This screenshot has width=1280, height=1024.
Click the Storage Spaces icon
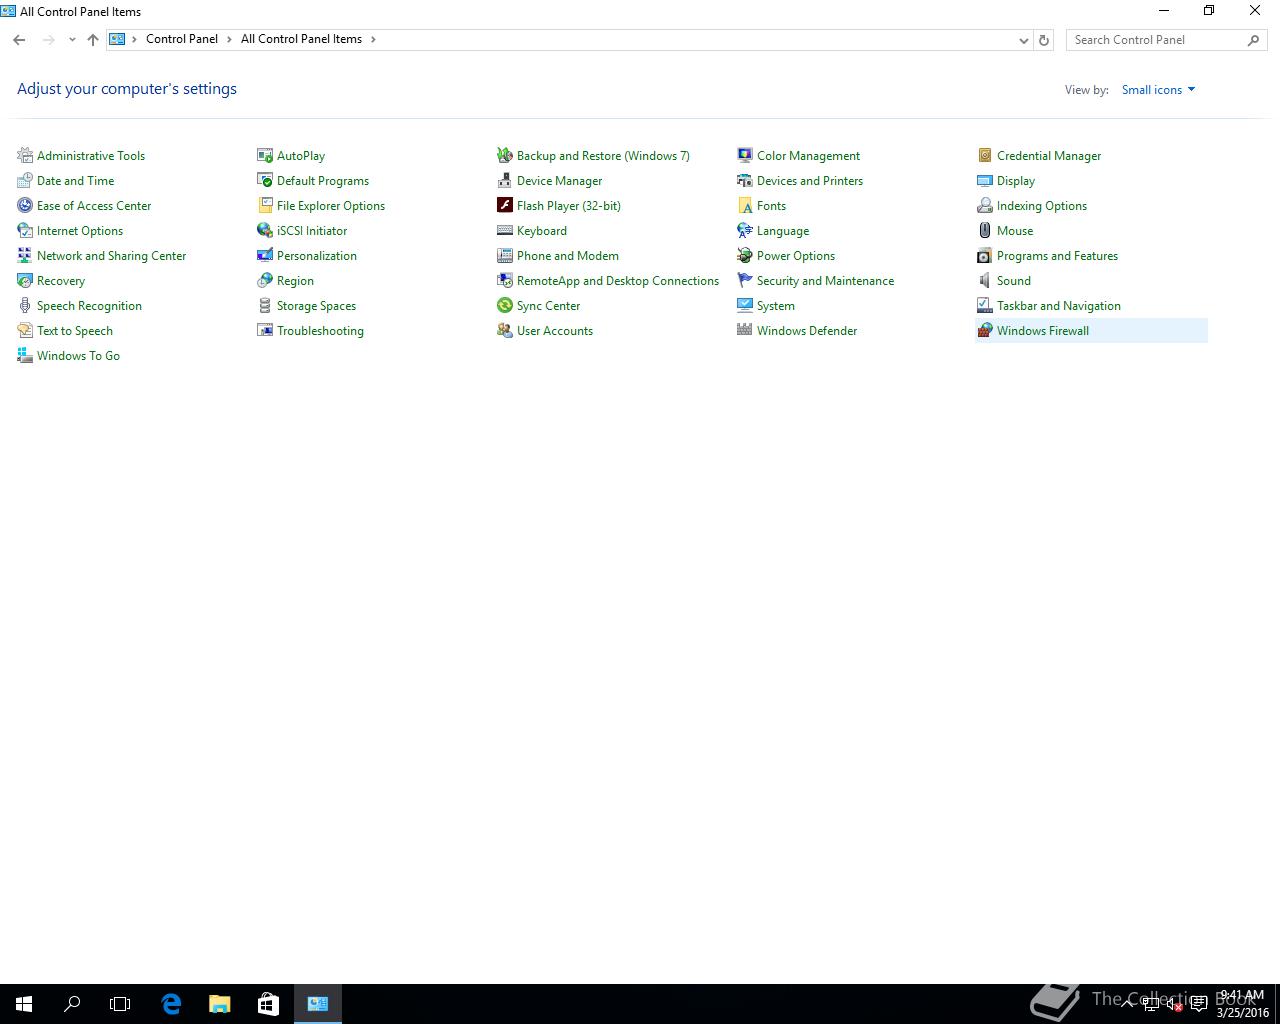click(x=265, y=305)
